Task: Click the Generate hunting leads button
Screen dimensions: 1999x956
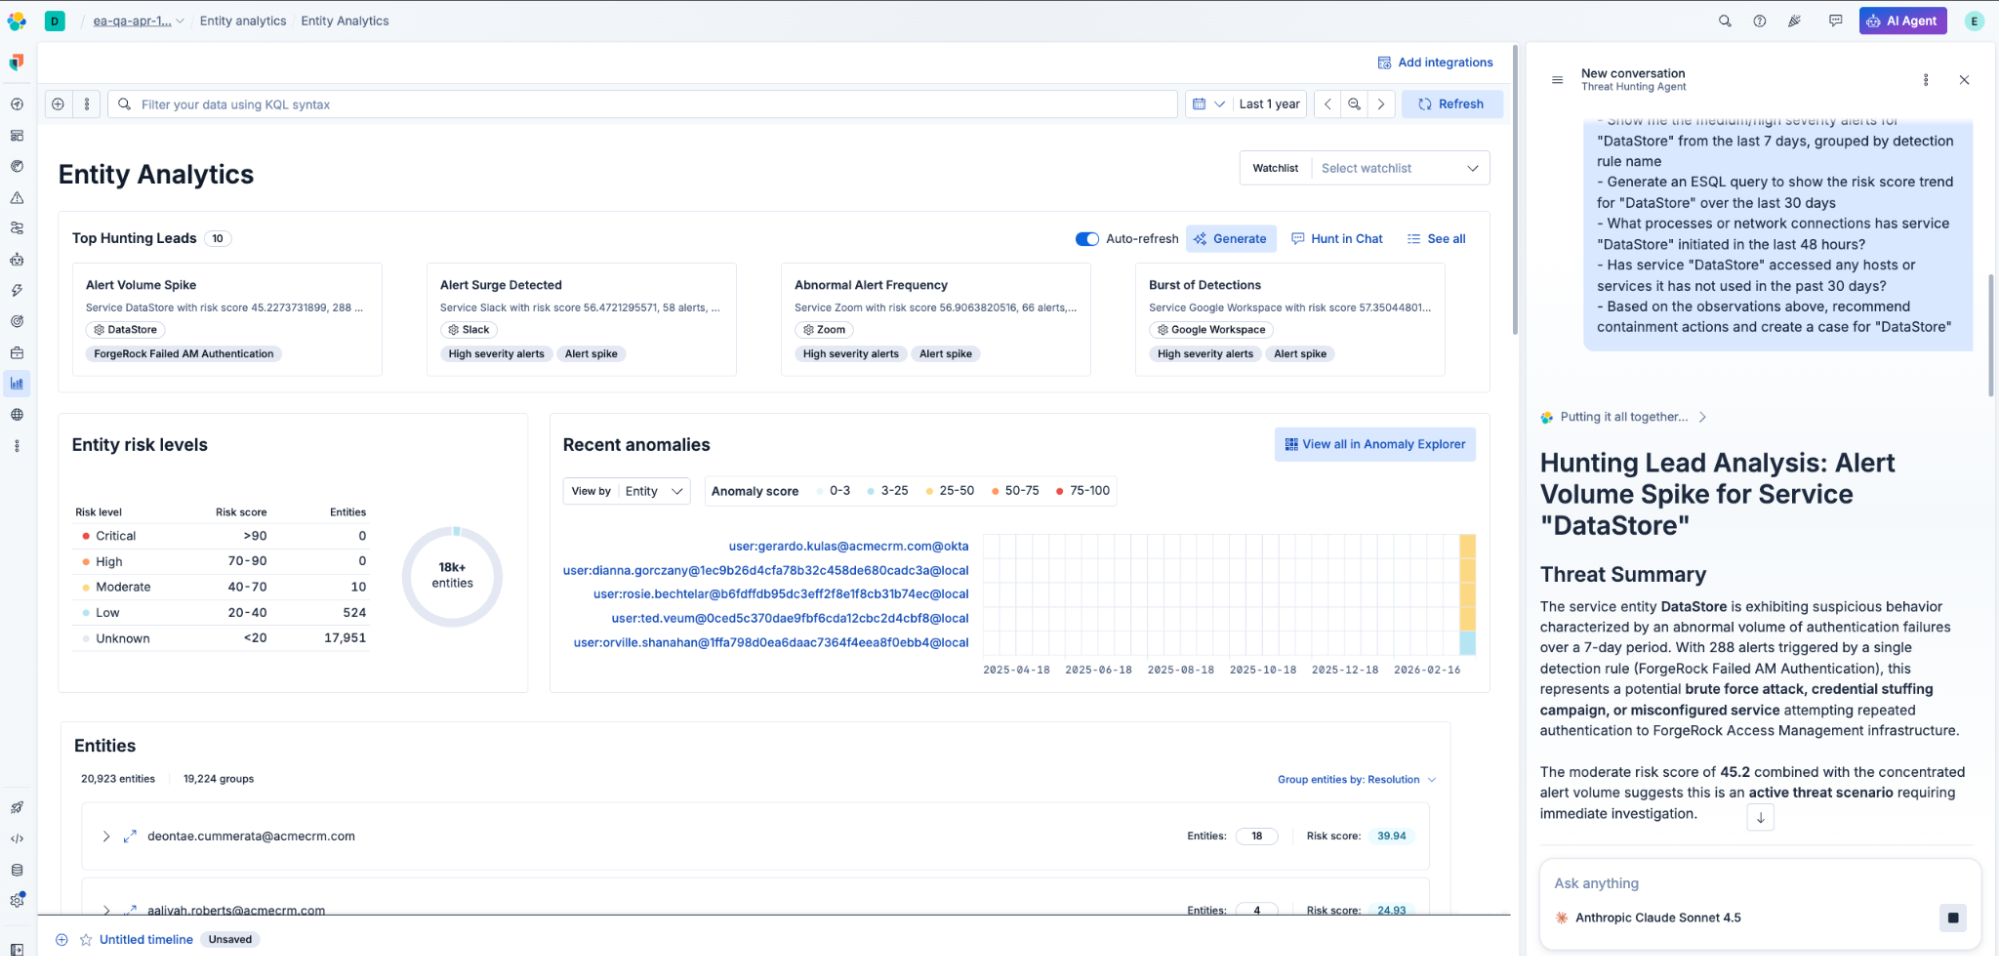Action: coord(1231,239)
